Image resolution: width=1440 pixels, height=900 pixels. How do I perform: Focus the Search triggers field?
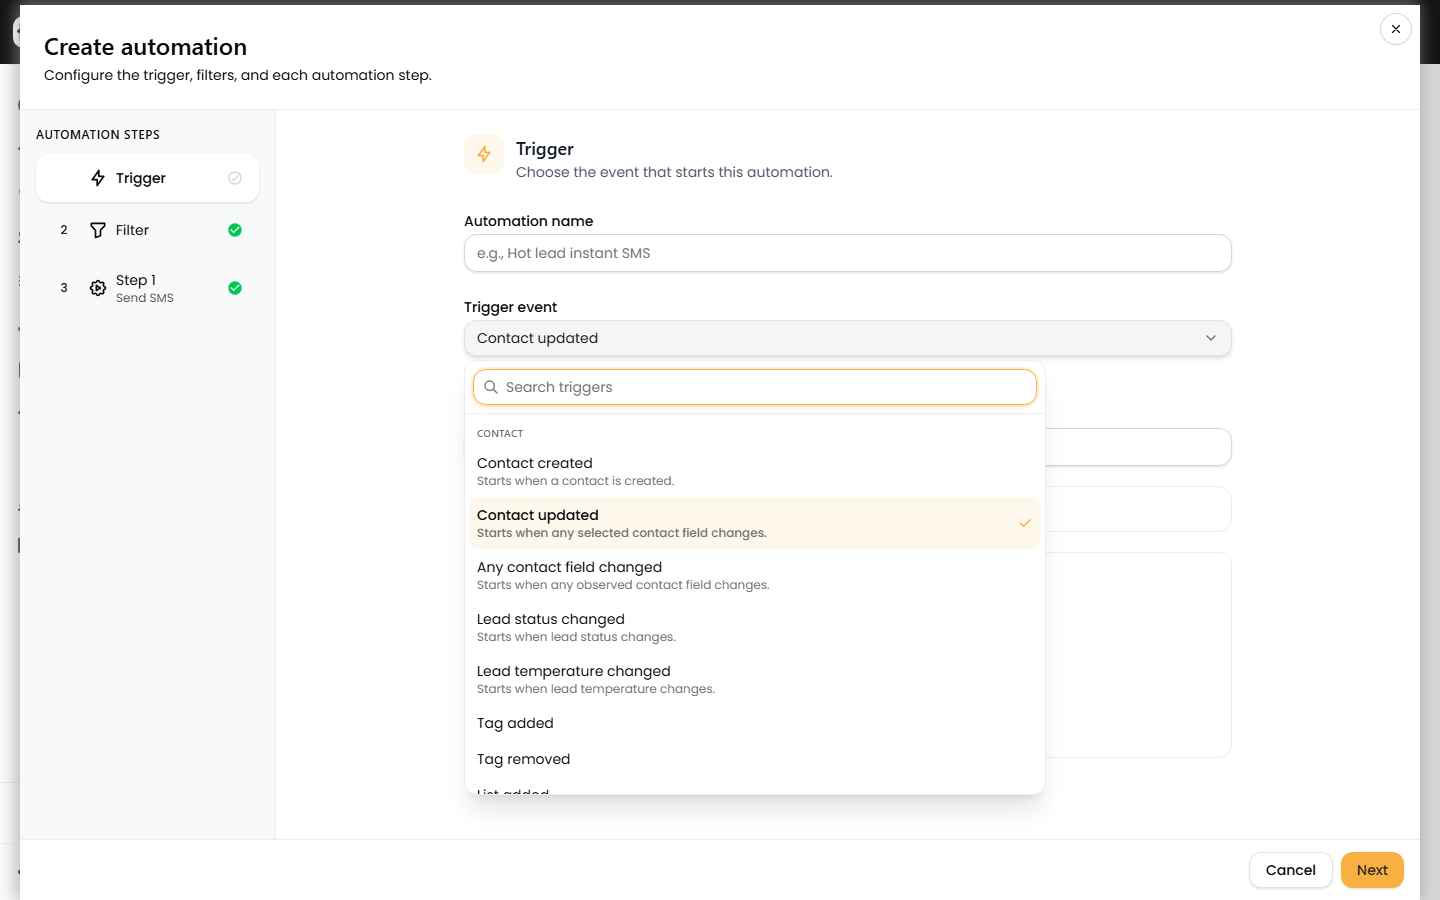(x=755, y=387)
